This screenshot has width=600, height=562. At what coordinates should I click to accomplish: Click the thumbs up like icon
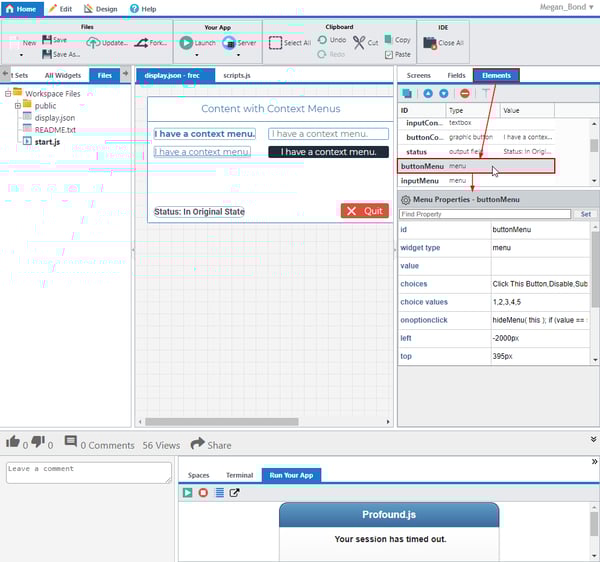[x=13, y=442]
